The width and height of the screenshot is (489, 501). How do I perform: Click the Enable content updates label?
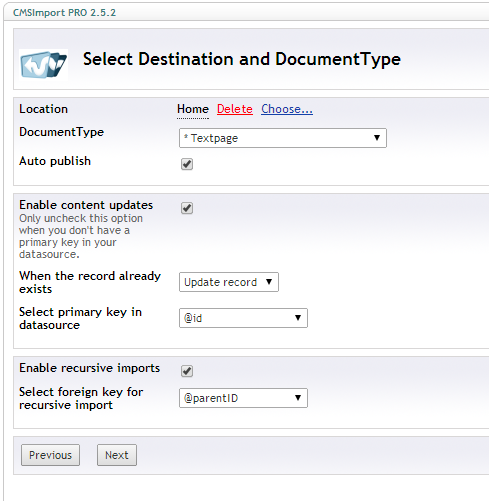[86, 205]
